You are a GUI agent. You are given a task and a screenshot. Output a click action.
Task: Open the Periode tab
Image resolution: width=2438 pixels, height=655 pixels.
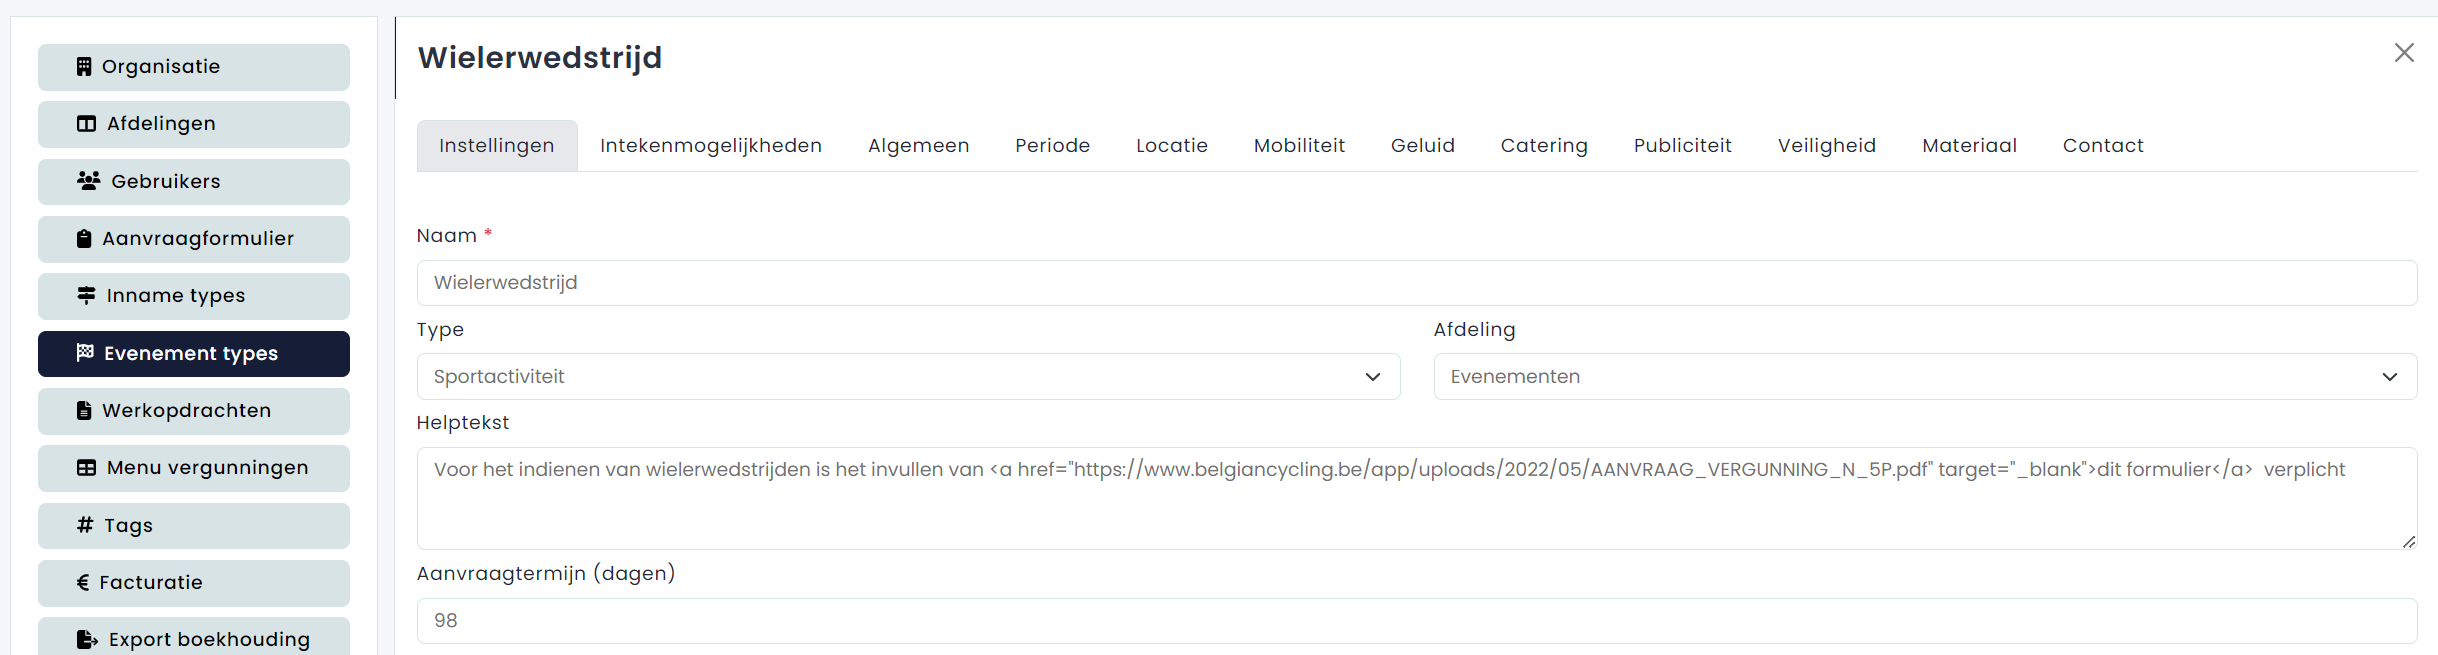tap(1053, 146)
